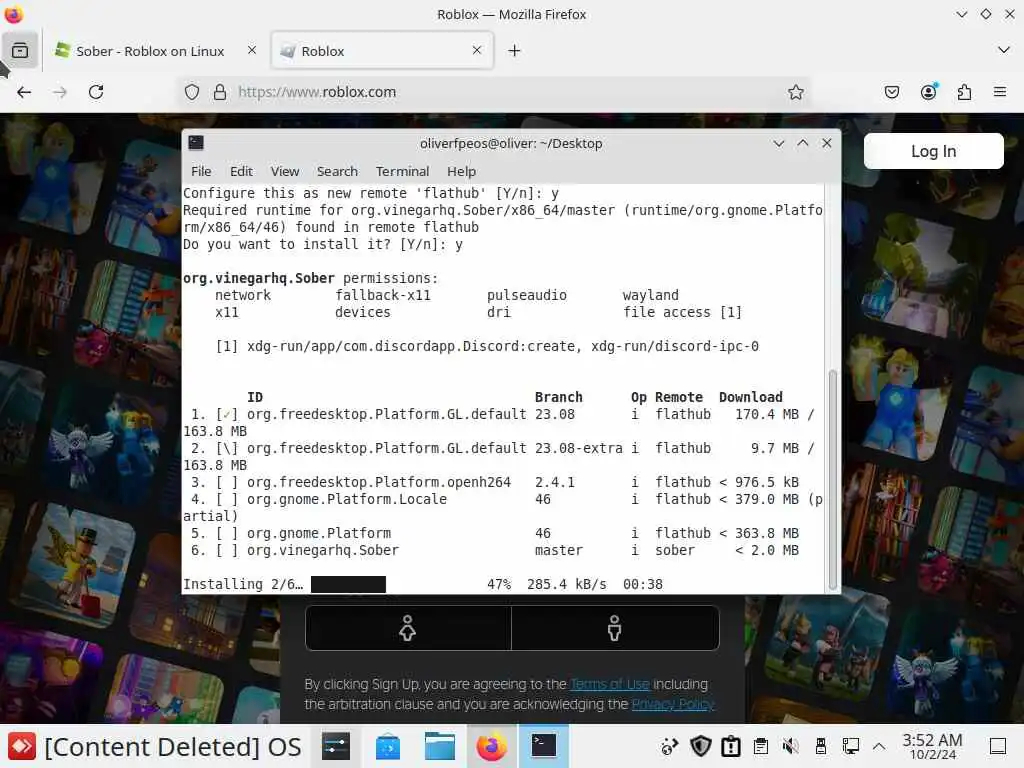Open the terminal Edit menu
1024x768 pixels.
coord(241,171)
